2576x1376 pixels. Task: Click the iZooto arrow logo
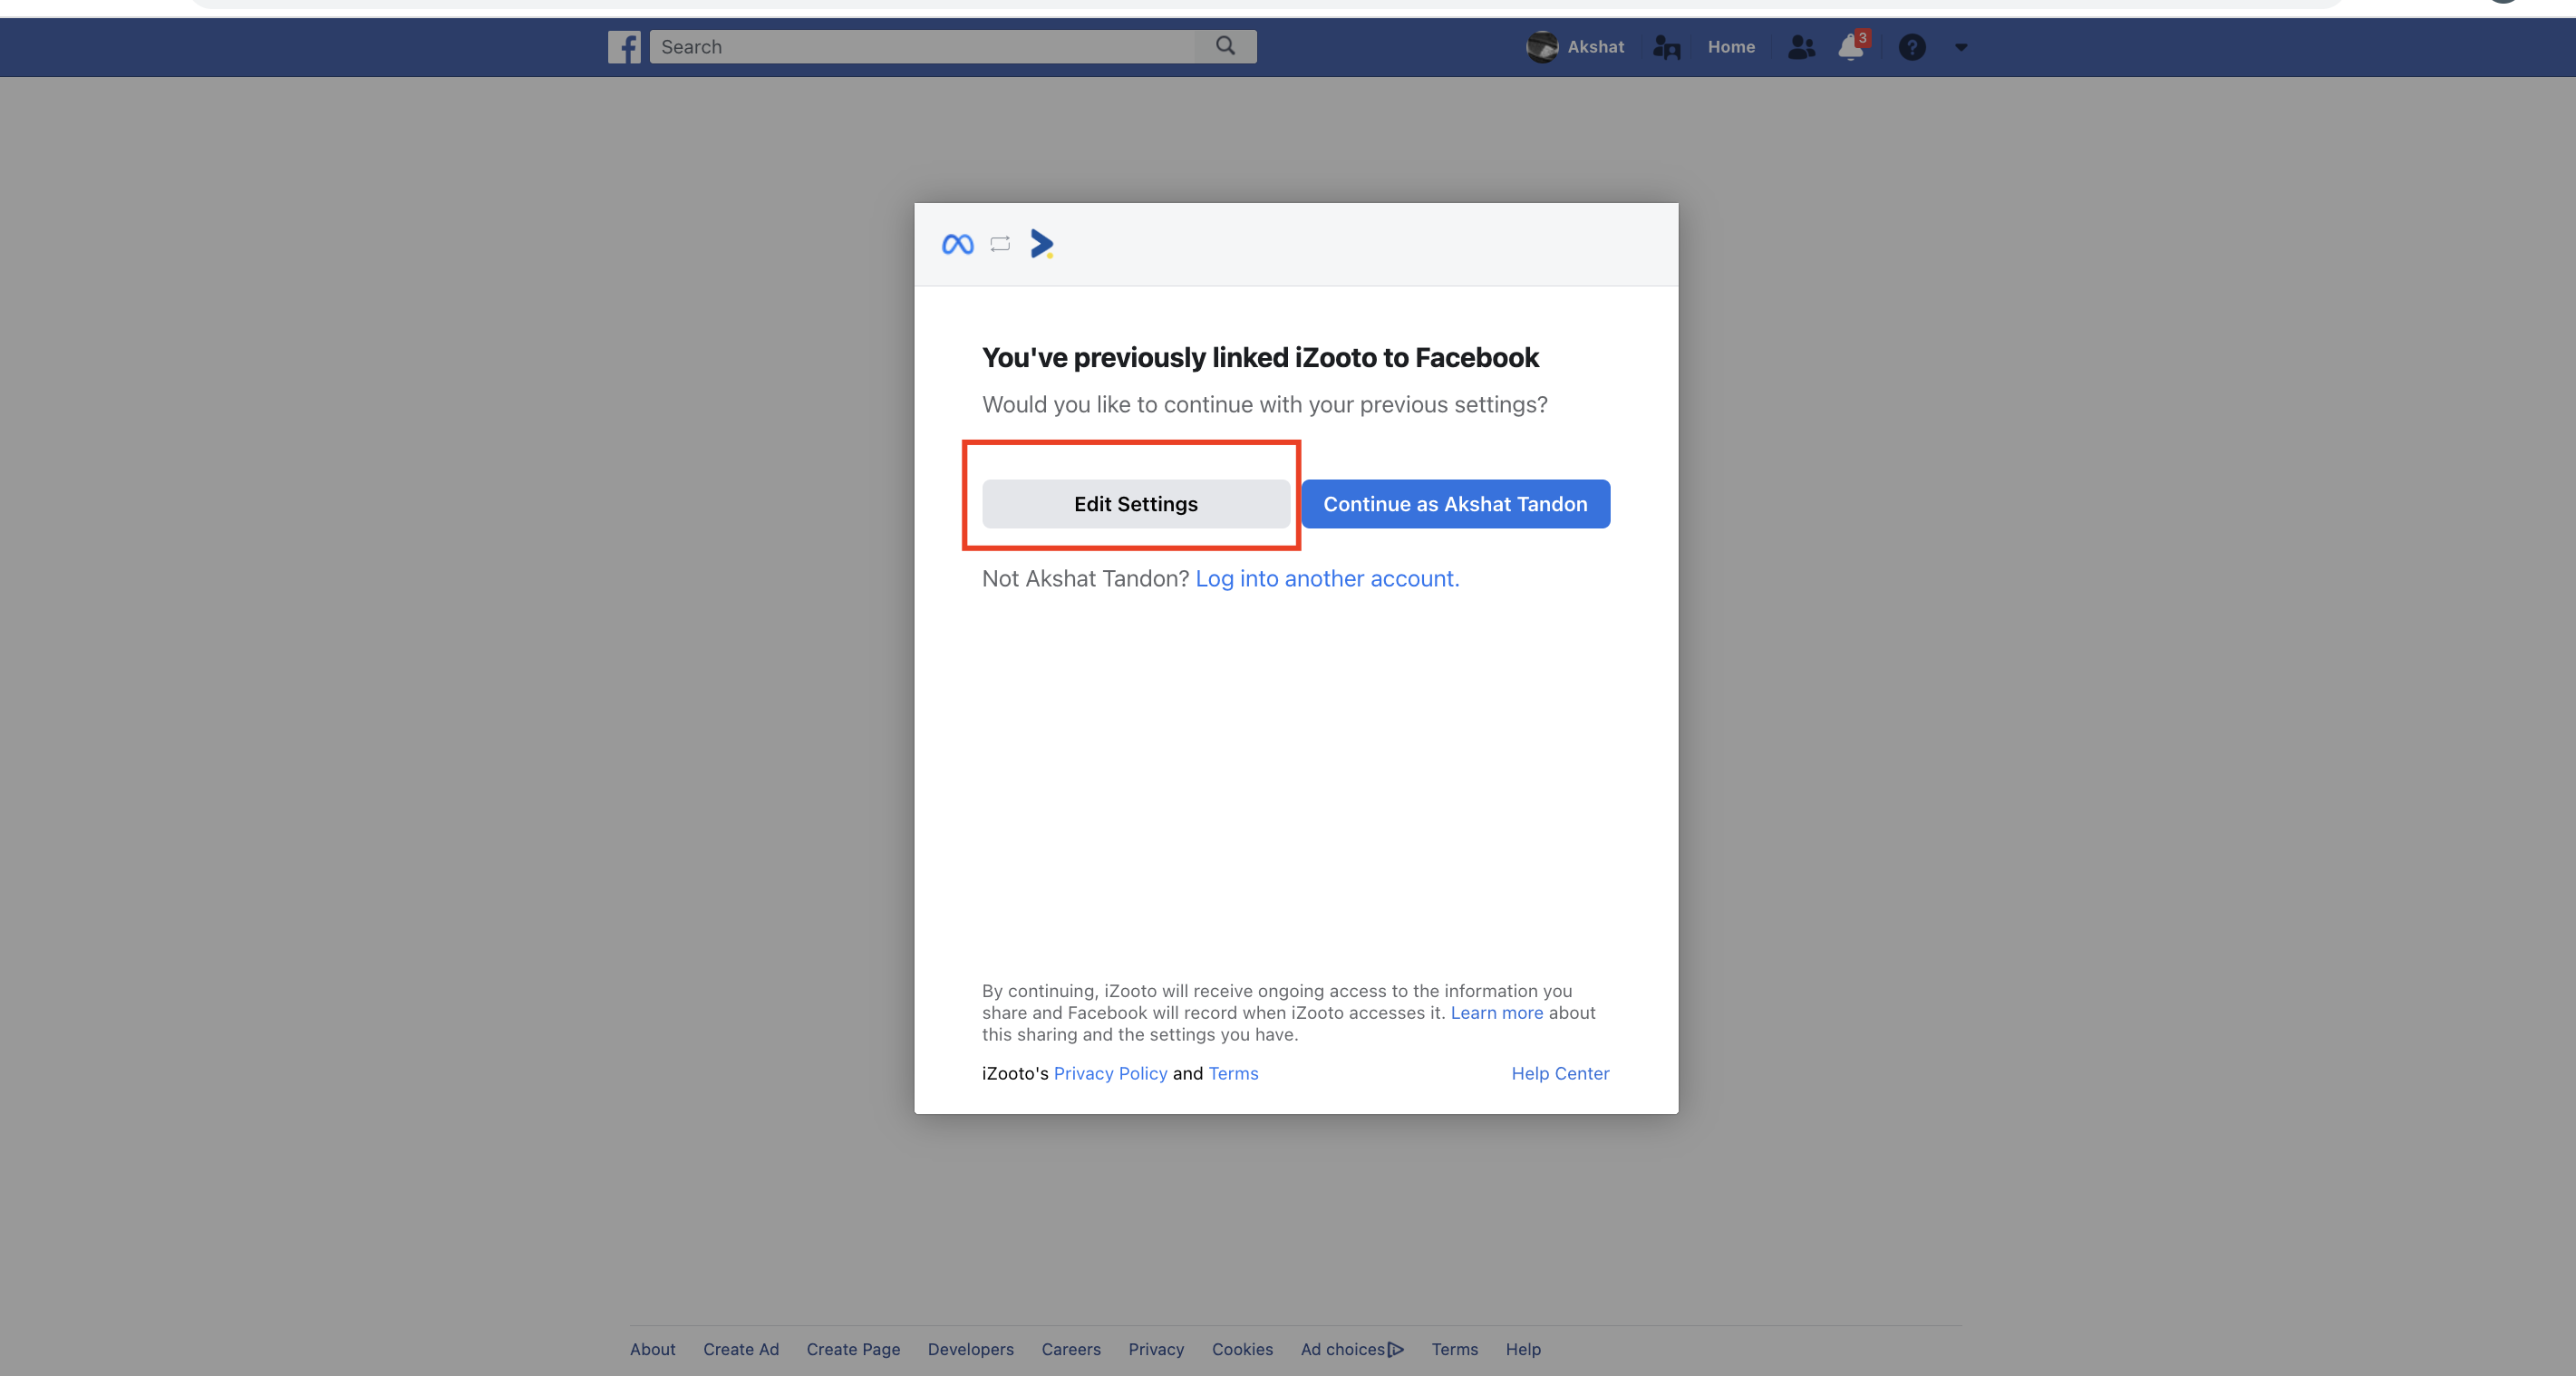(1041, 244)
